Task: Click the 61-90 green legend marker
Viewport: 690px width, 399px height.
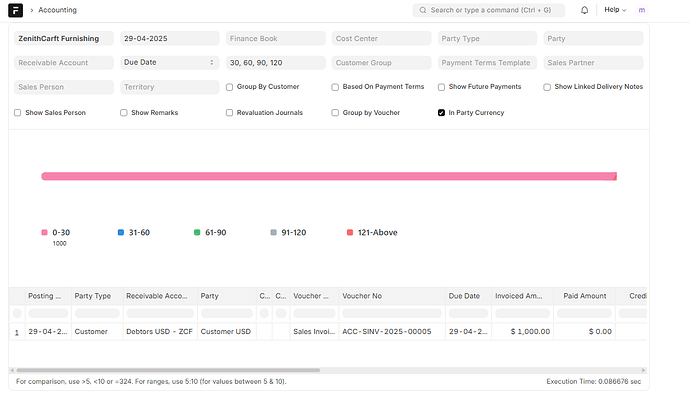Action: point(197,232)
